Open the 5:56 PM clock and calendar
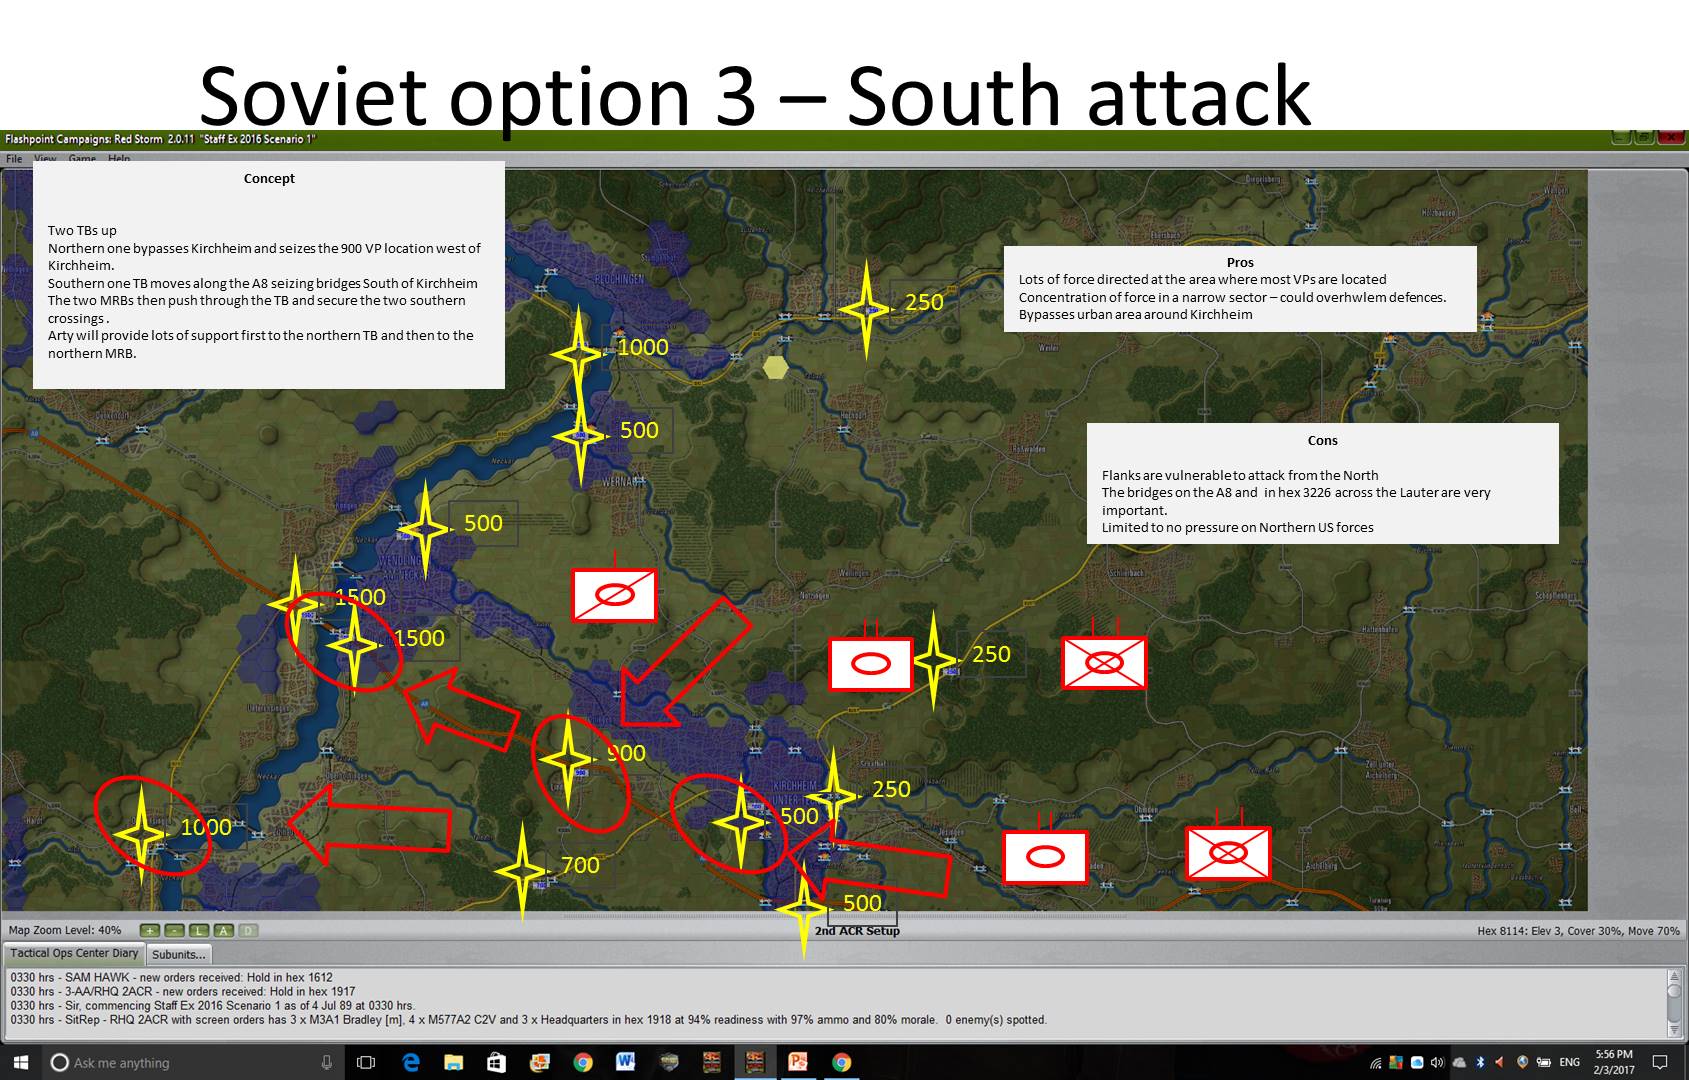Screen dimensions: 1689x1080 1614,1062
